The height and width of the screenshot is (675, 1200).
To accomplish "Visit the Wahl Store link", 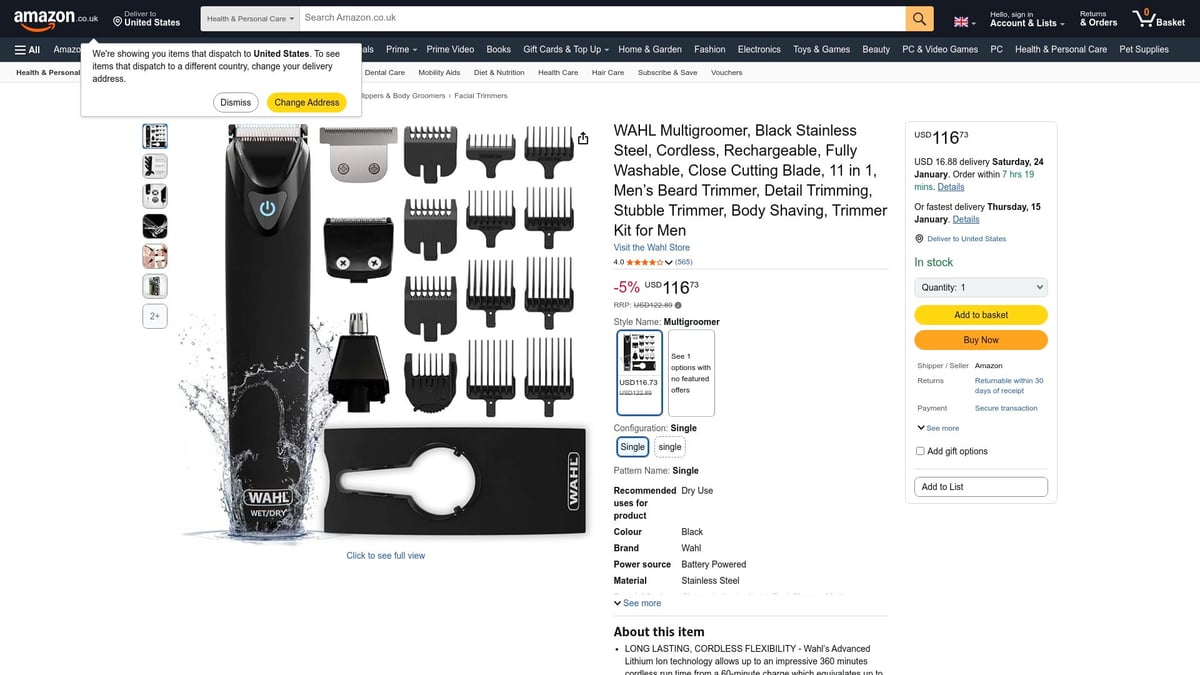I will click(651, 247).
